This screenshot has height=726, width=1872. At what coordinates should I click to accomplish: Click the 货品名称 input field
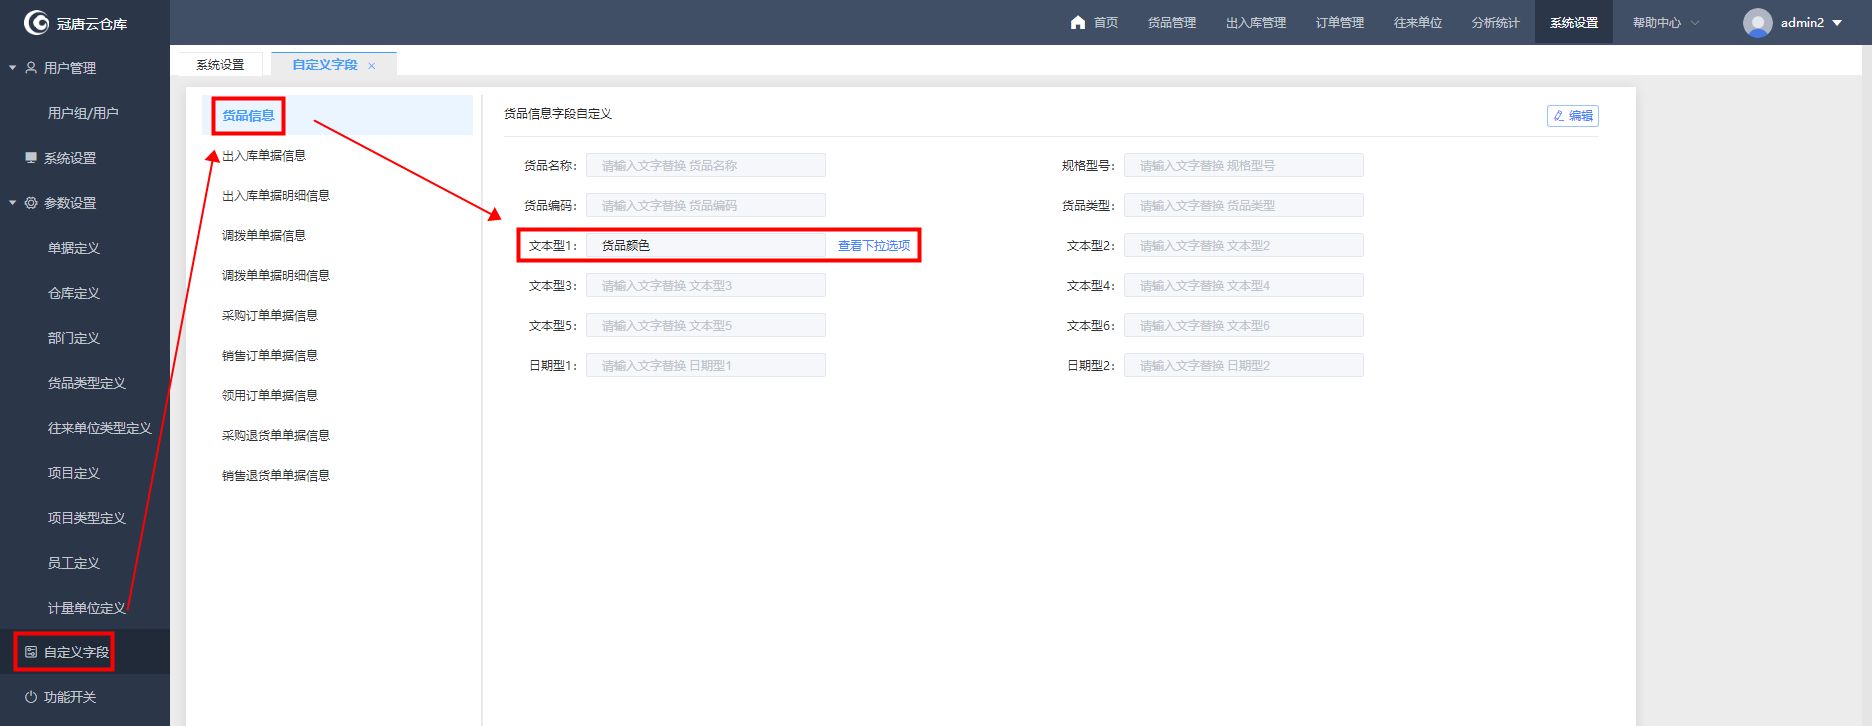706,166
